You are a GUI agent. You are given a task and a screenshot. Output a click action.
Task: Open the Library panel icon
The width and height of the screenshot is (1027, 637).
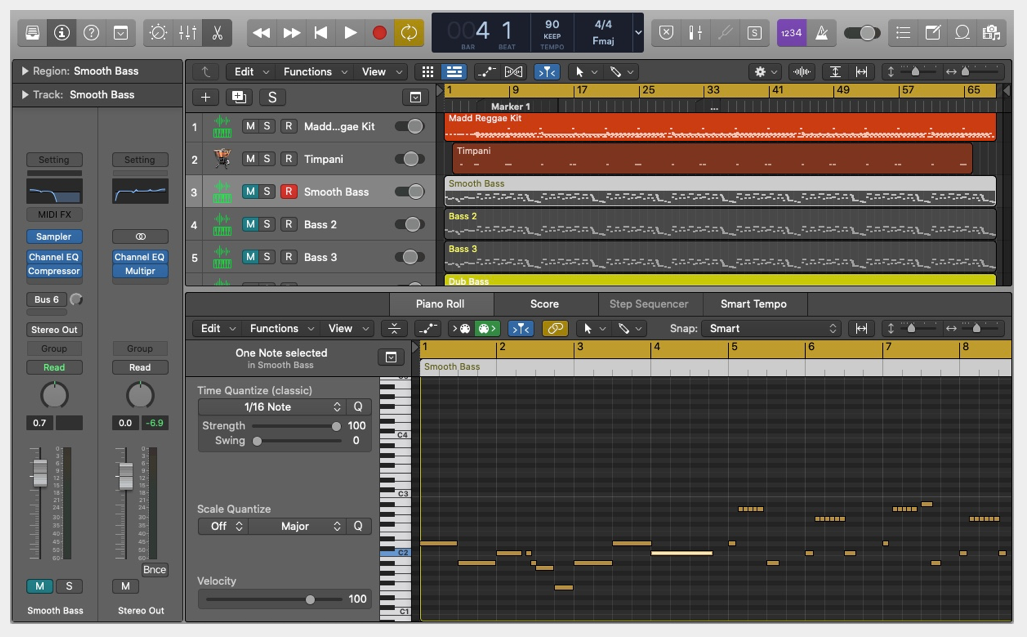(33, 33)
